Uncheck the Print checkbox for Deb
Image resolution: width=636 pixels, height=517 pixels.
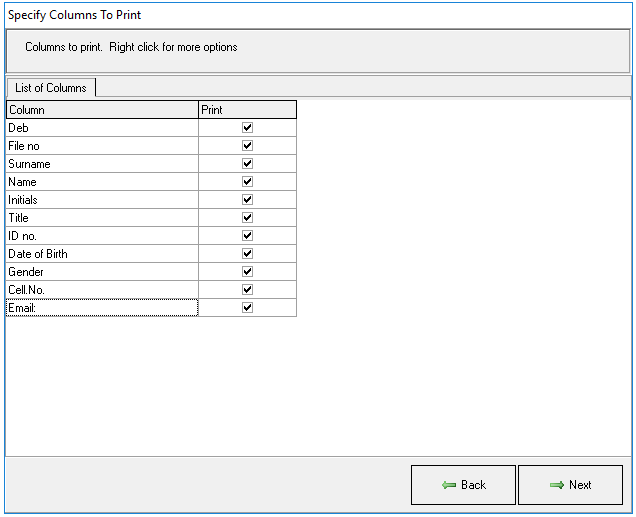247,128
